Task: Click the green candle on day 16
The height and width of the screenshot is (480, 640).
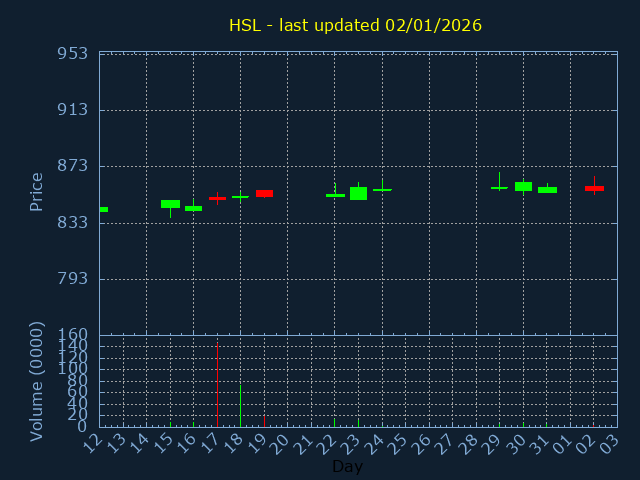Action: 193,208
